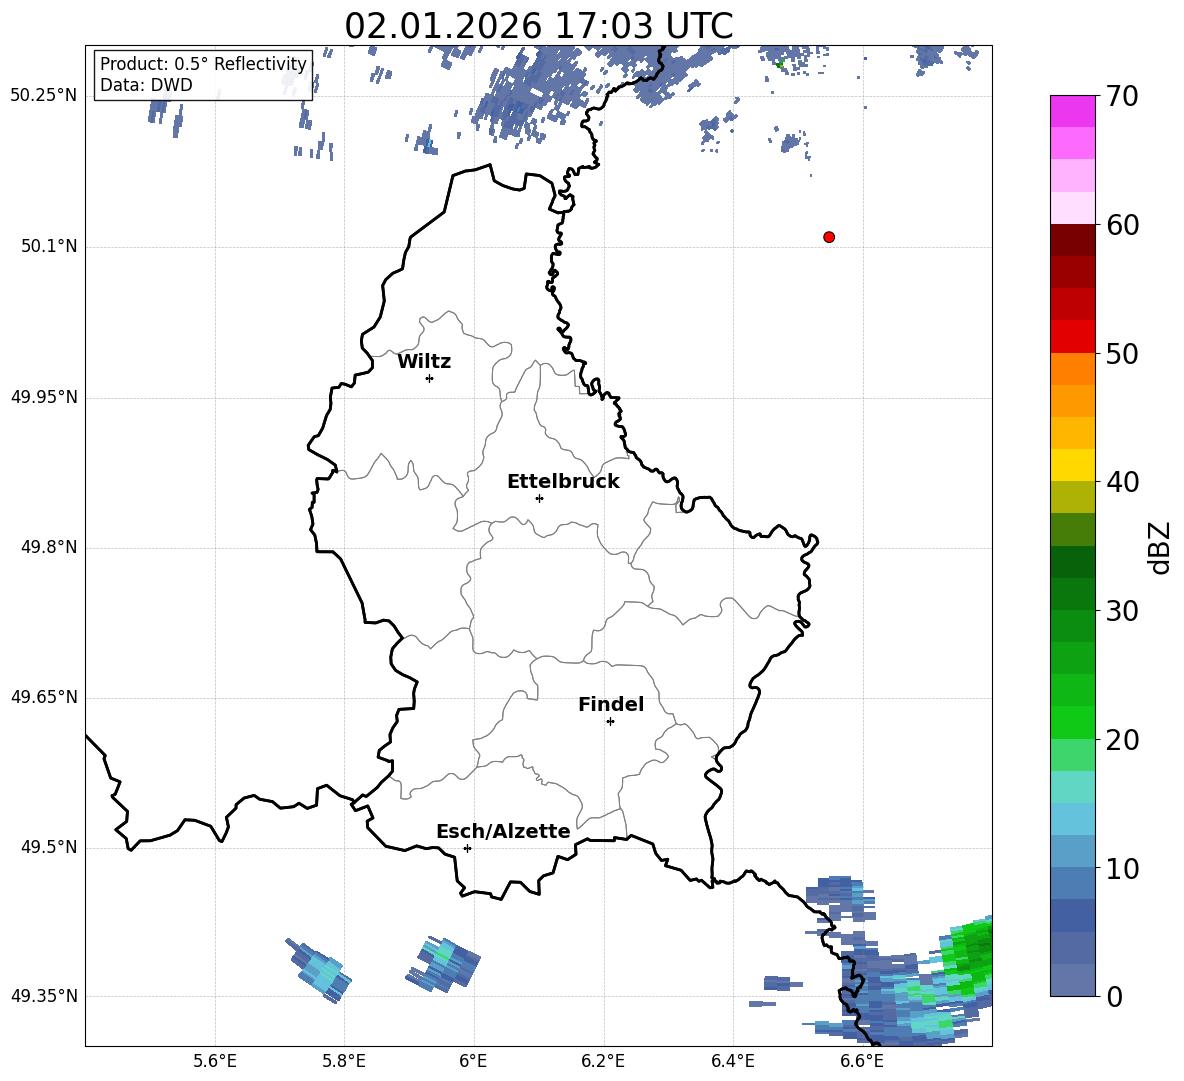
Task: Click the 49.65°N latitude label
Action: pyautogui.click(x=44, y=697)
